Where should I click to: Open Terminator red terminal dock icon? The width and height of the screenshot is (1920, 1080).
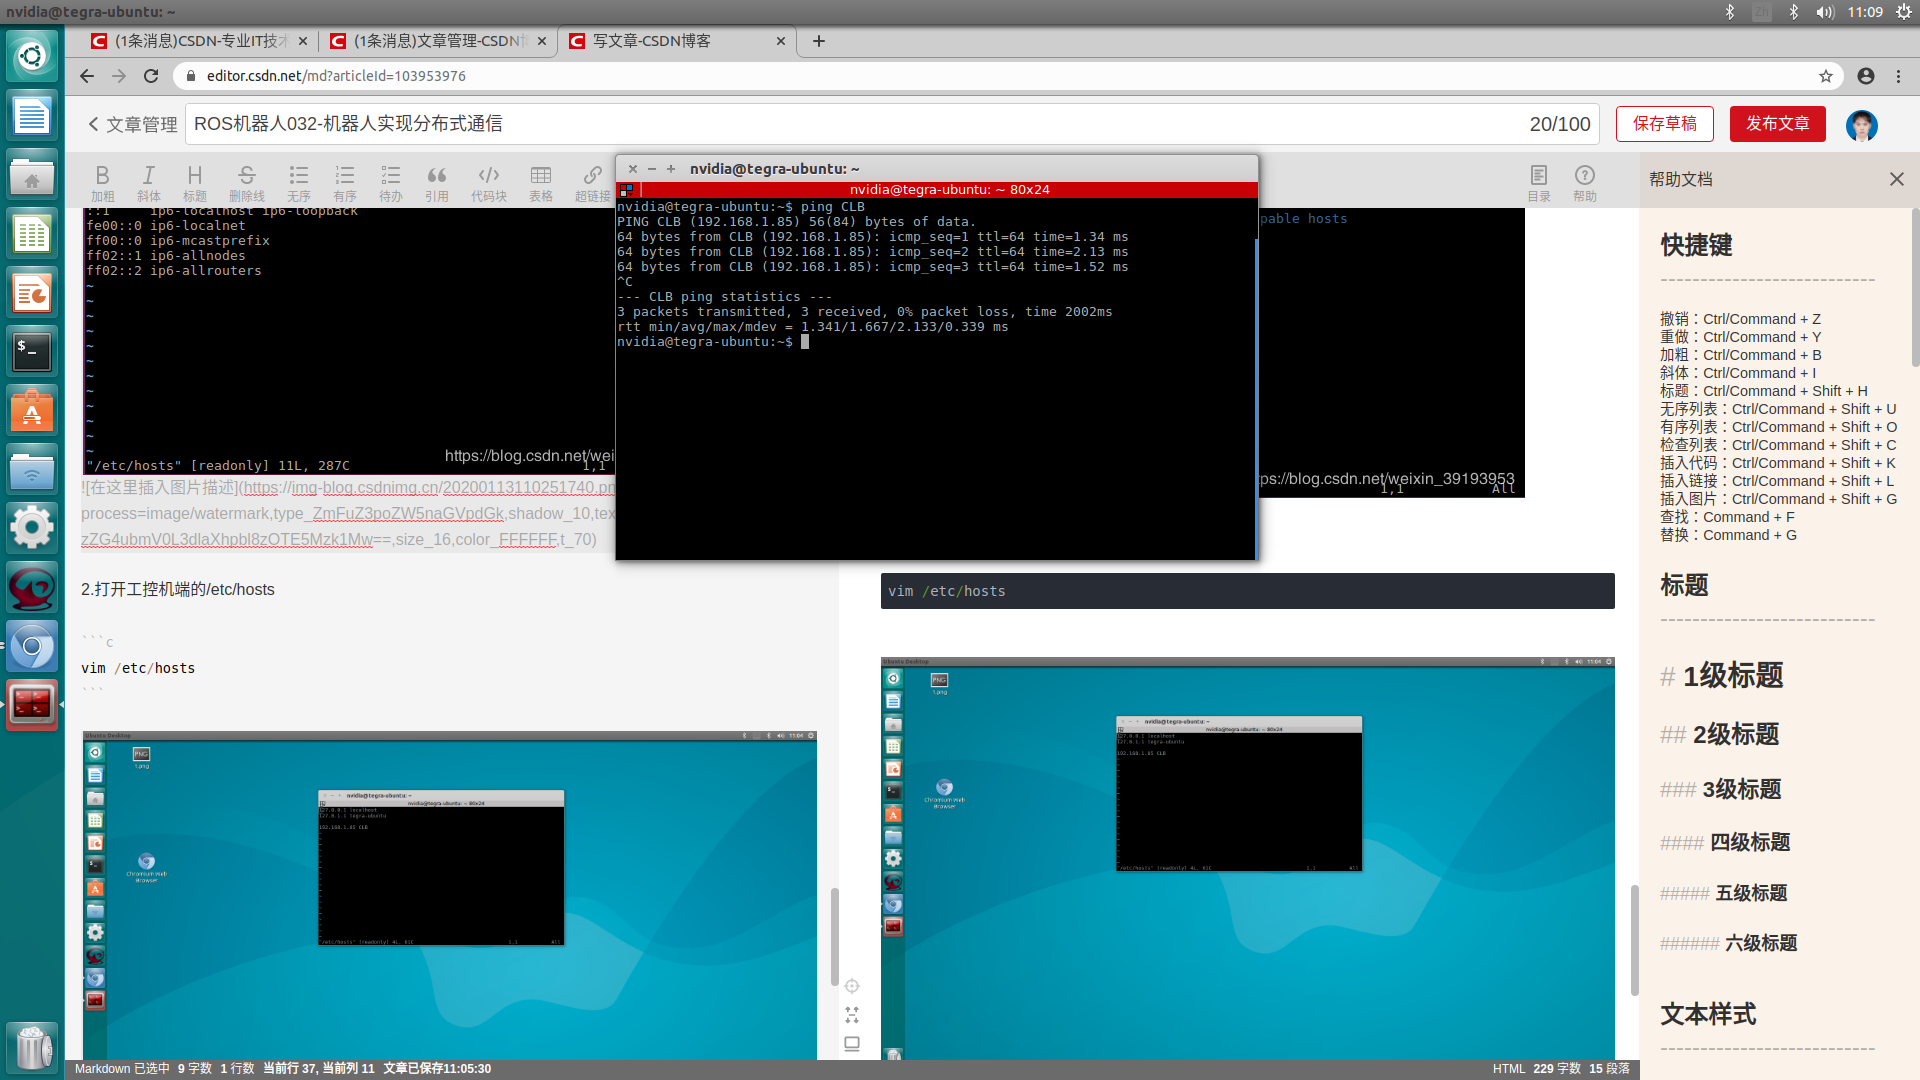pos(32,705)
